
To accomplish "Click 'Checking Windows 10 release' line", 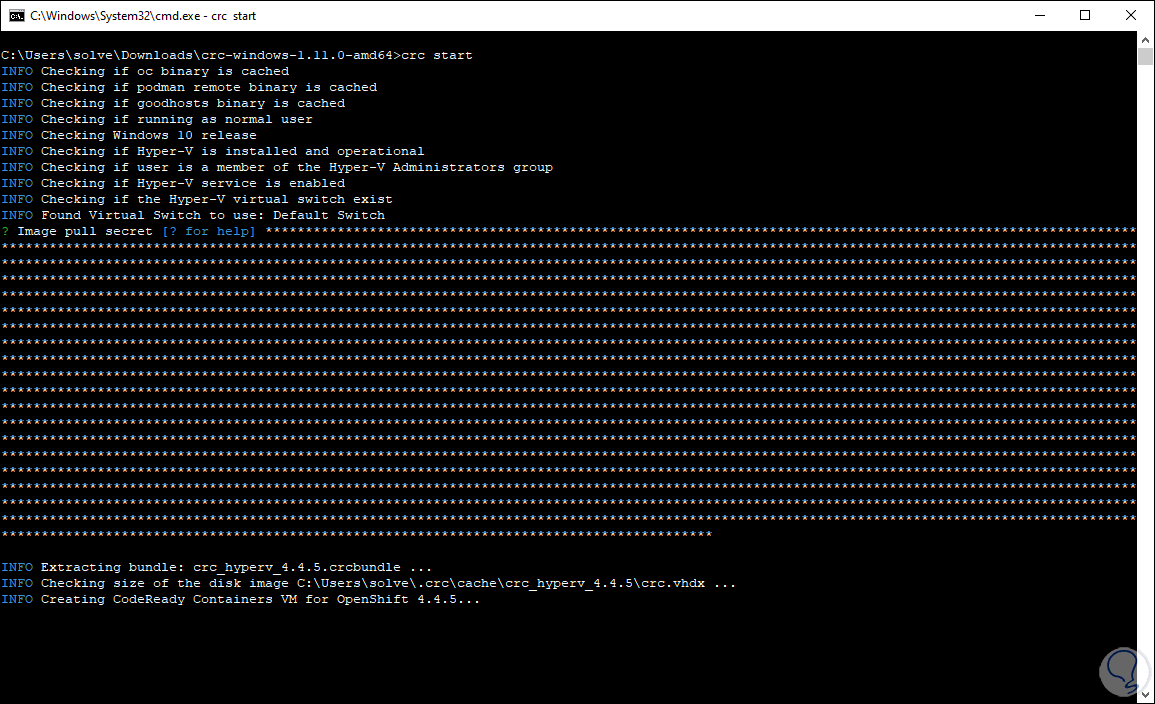I will click(x=129, y=135).
